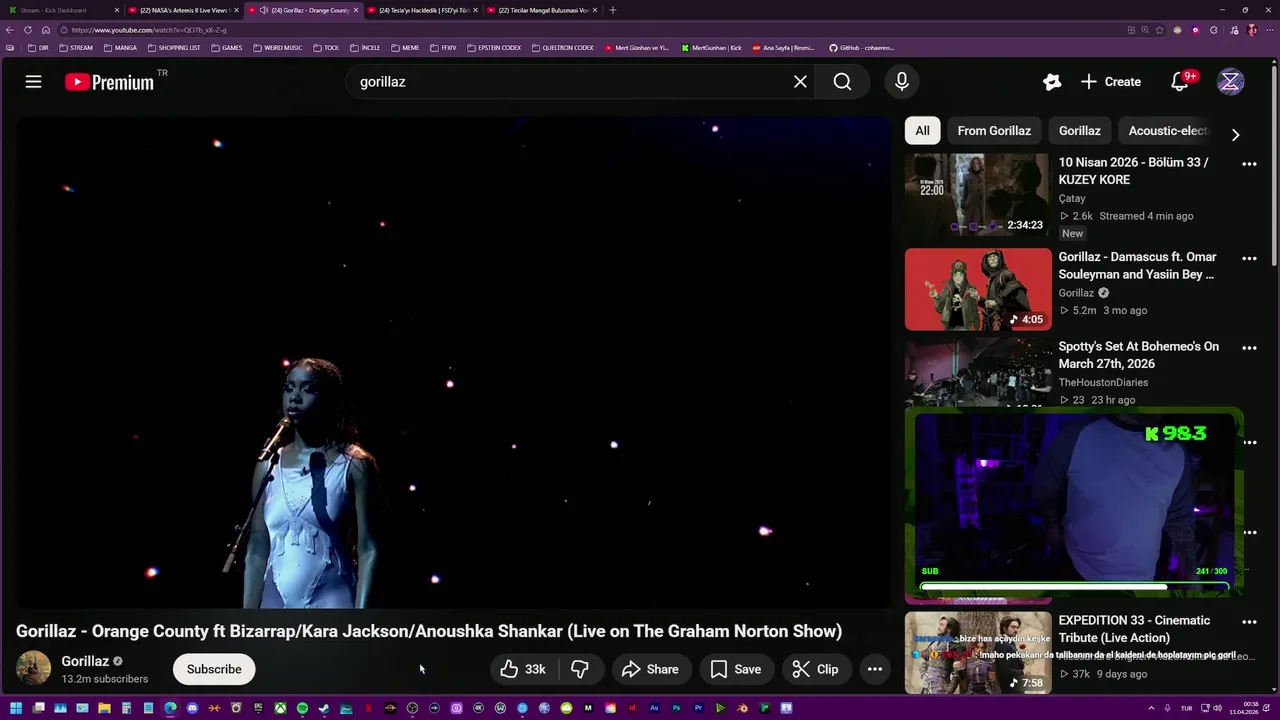Click the magnifier search button
Image resolution: width=1280 pixels, height=720 pixels.
(842, 82)
